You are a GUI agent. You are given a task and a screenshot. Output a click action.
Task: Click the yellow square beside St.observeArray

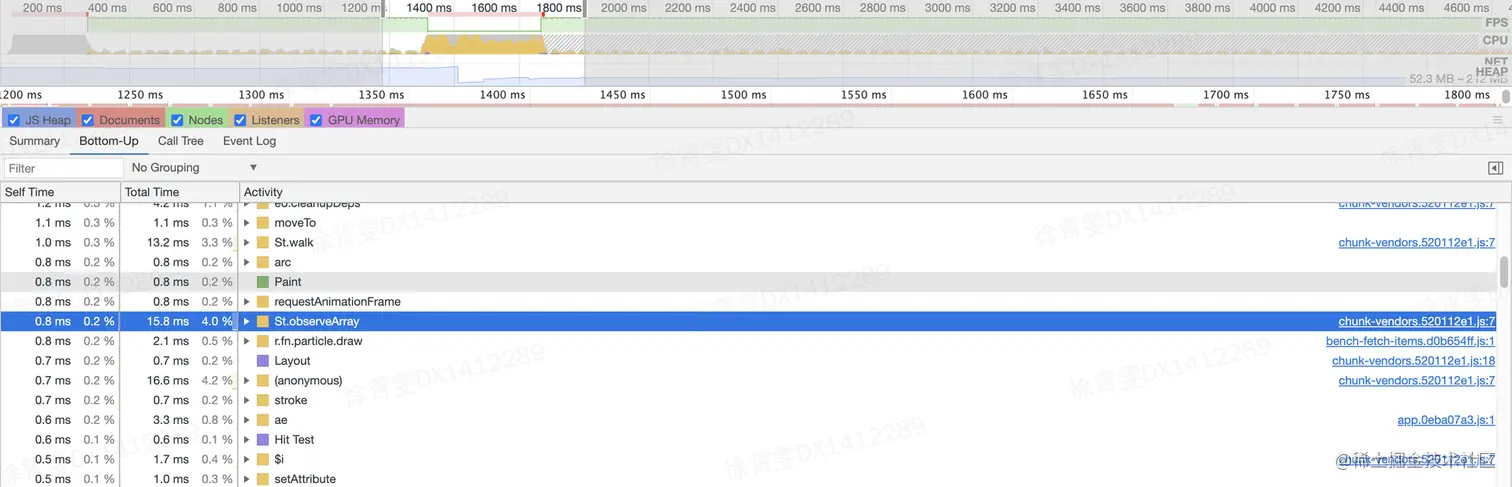[263, 322]
